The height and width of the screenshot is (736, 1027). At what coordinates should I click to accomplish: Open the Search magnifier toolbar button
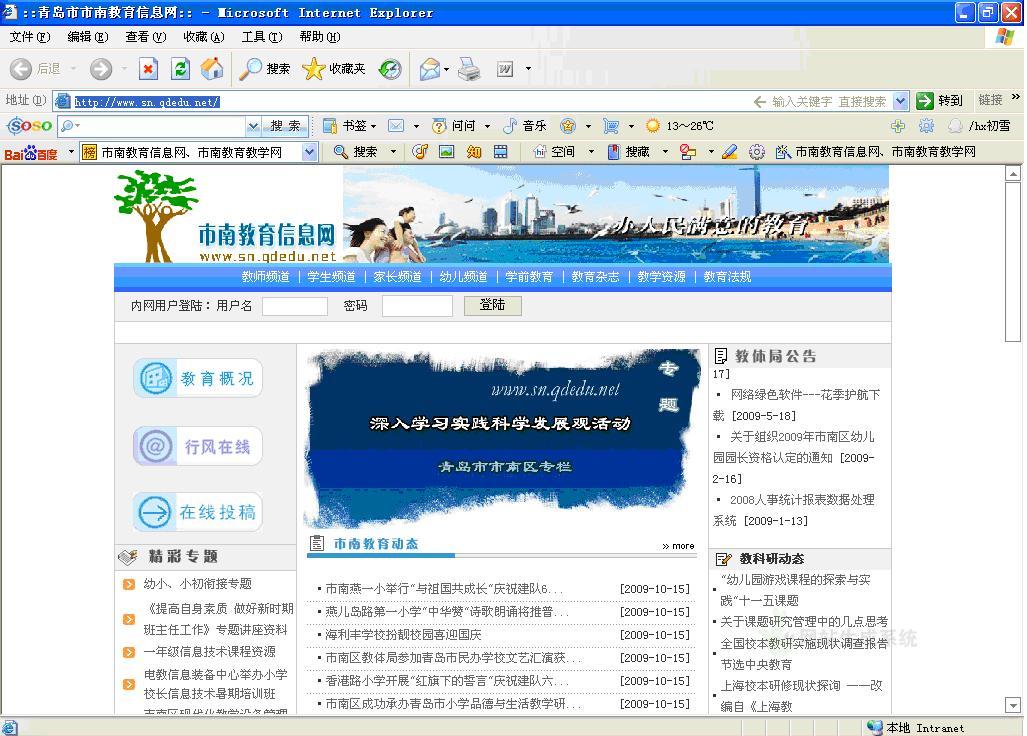click(x=265, y=69)
